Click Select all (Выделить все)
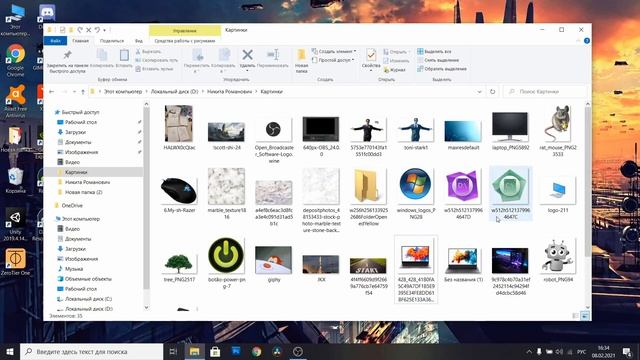This screenshot has width=640, height=360. (x=434, y=51)
